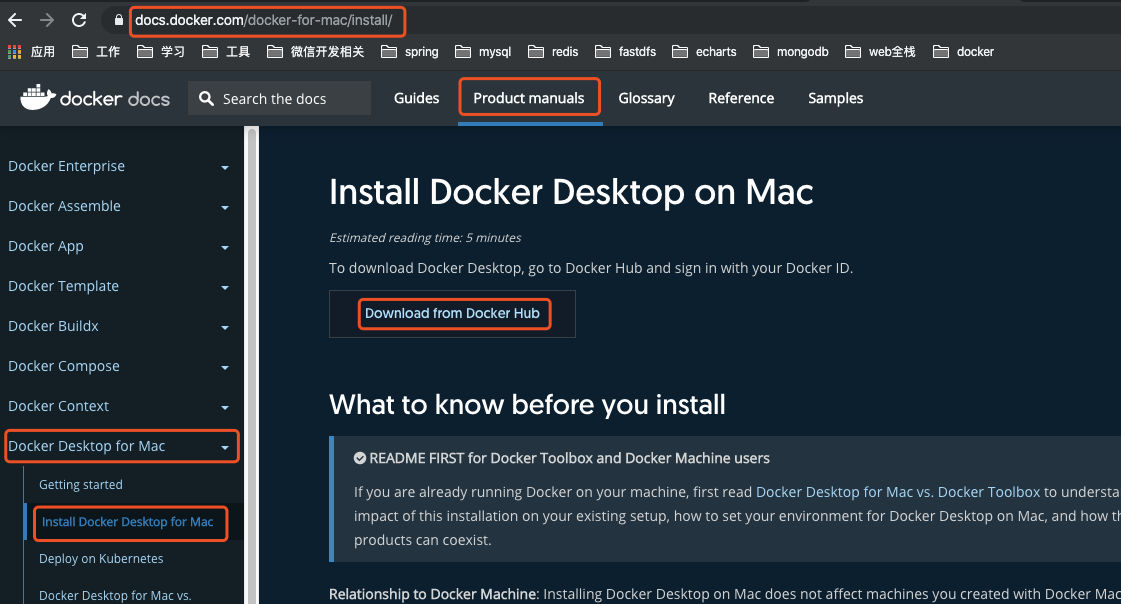Select Docker Enterprise sidebar label
The height and width of the screenshot is (604, 1121).
[66, 166]
